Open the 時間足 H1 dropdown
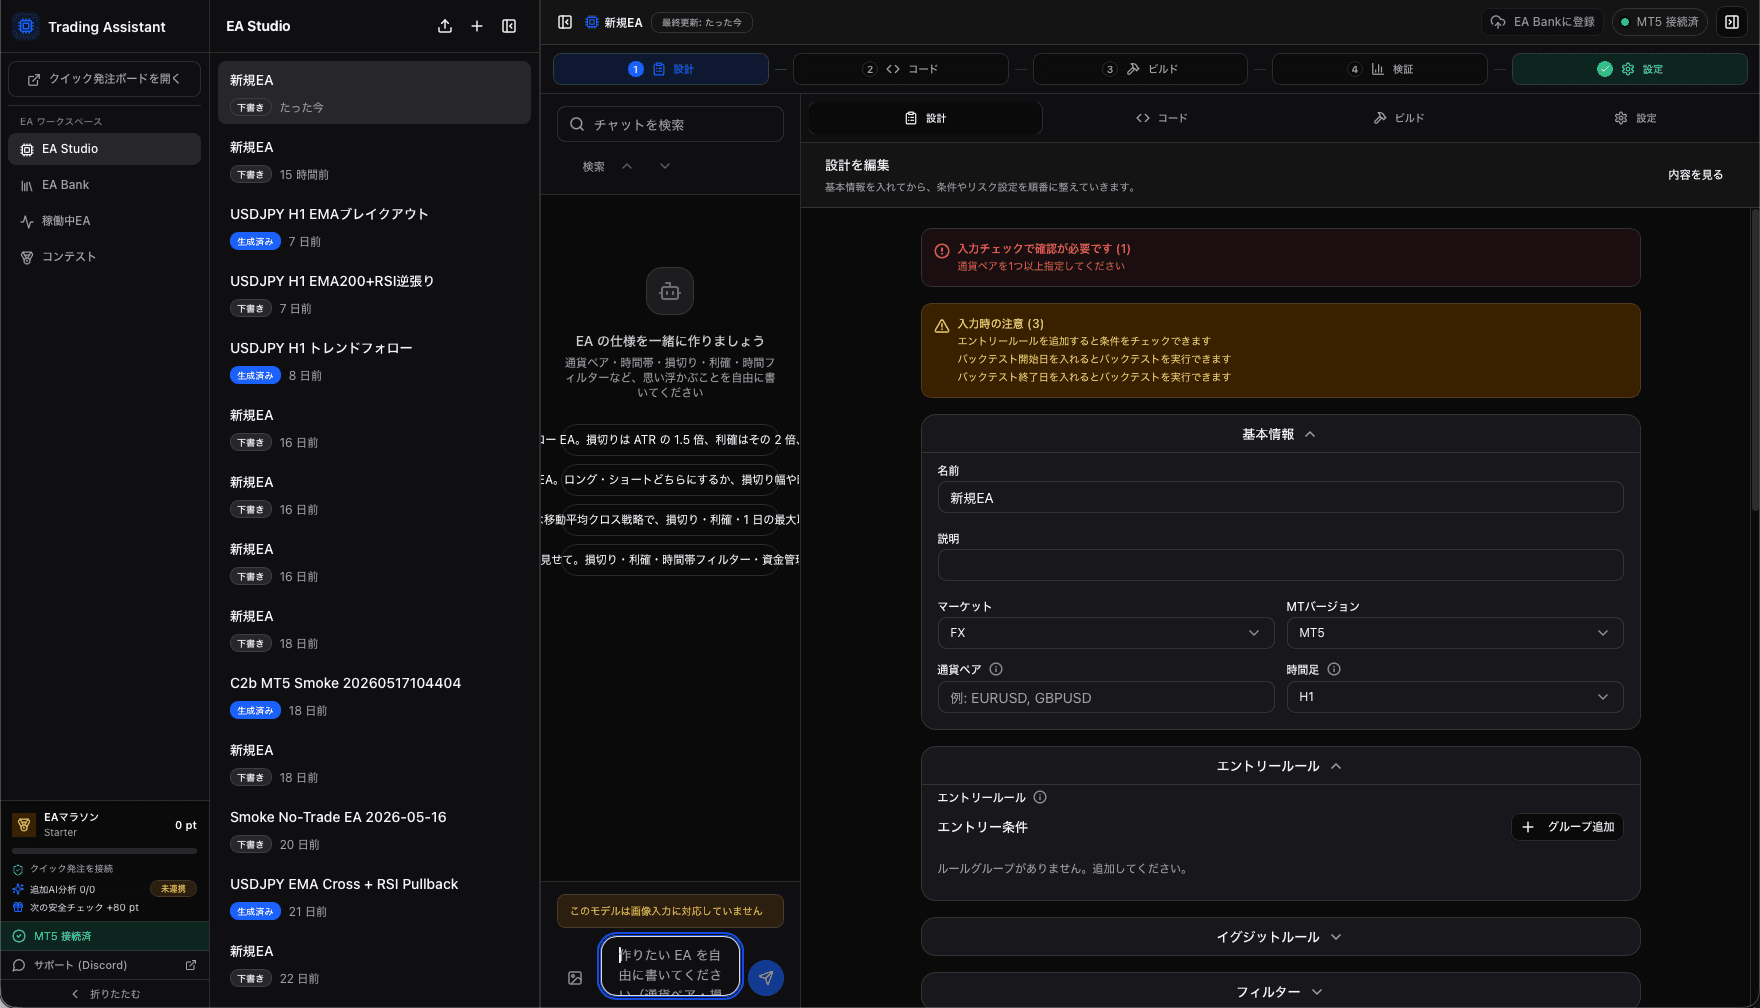 pos(1454,697)
